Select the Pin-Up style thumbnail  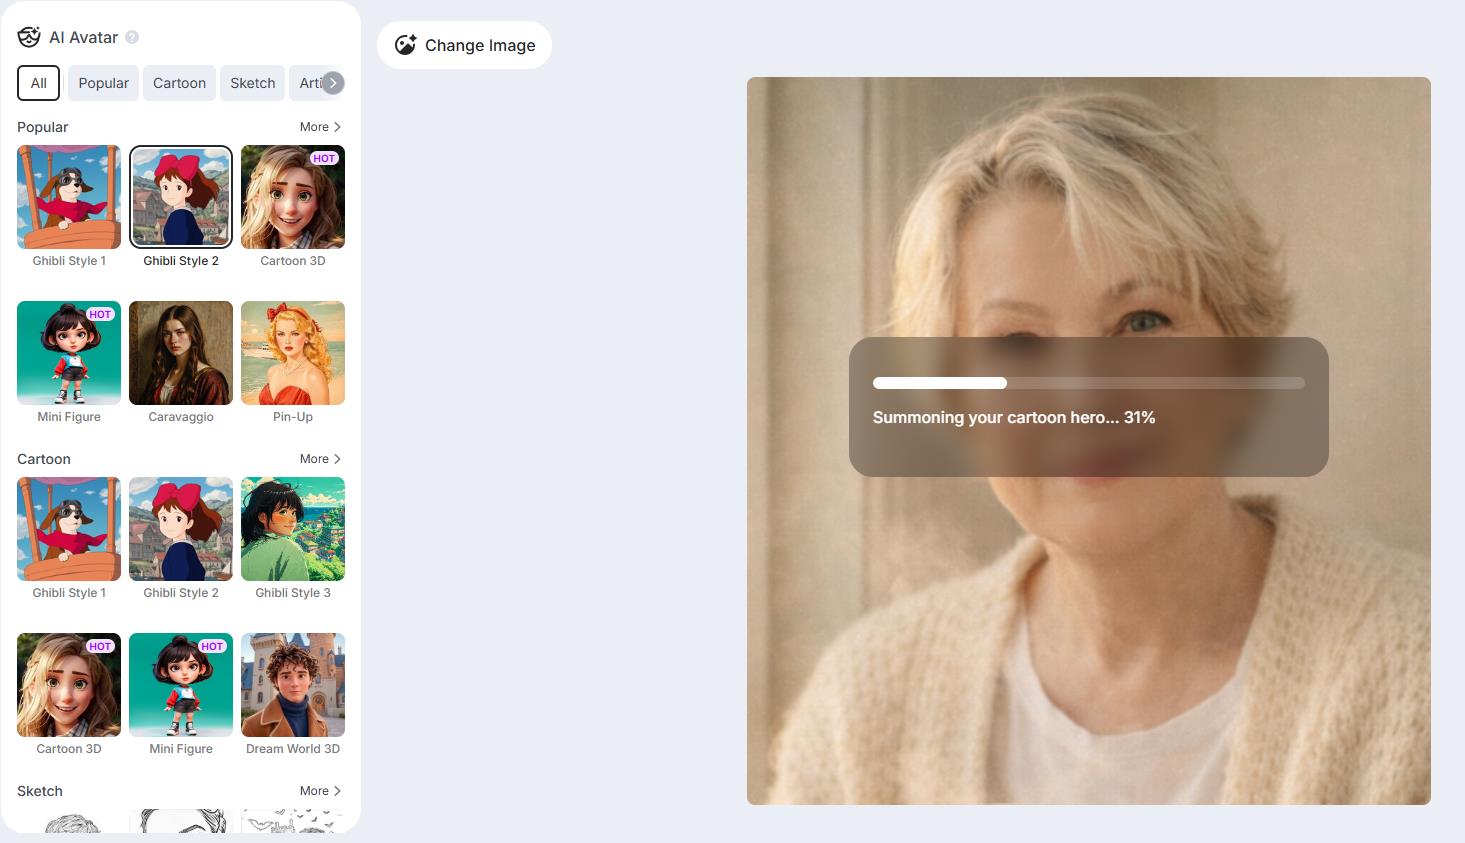pos(293,353)
